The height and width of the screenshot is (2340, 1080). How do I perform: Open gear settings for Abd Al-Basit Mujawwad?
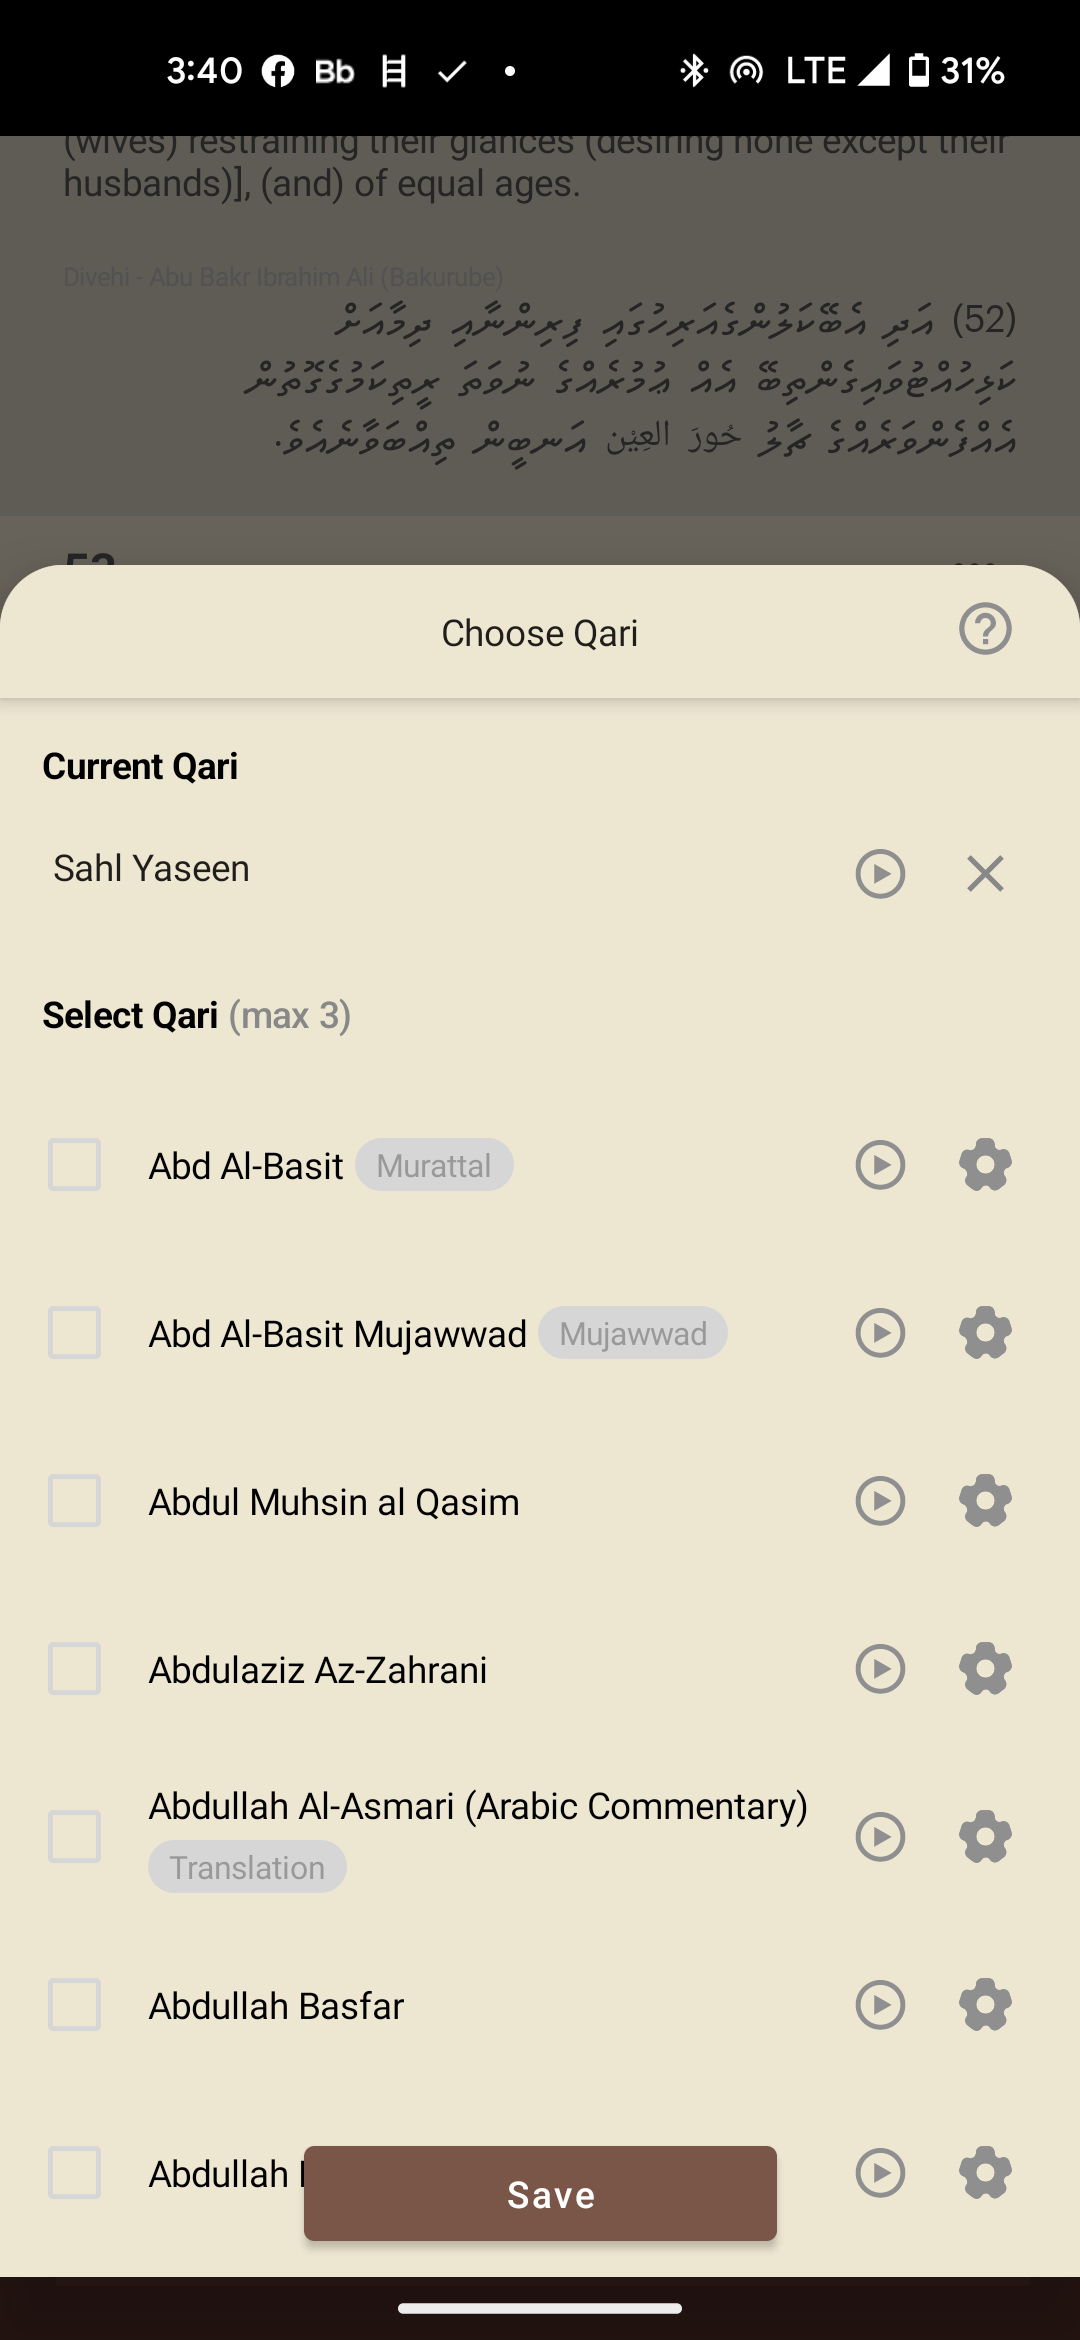click(x=985, y=1333)
